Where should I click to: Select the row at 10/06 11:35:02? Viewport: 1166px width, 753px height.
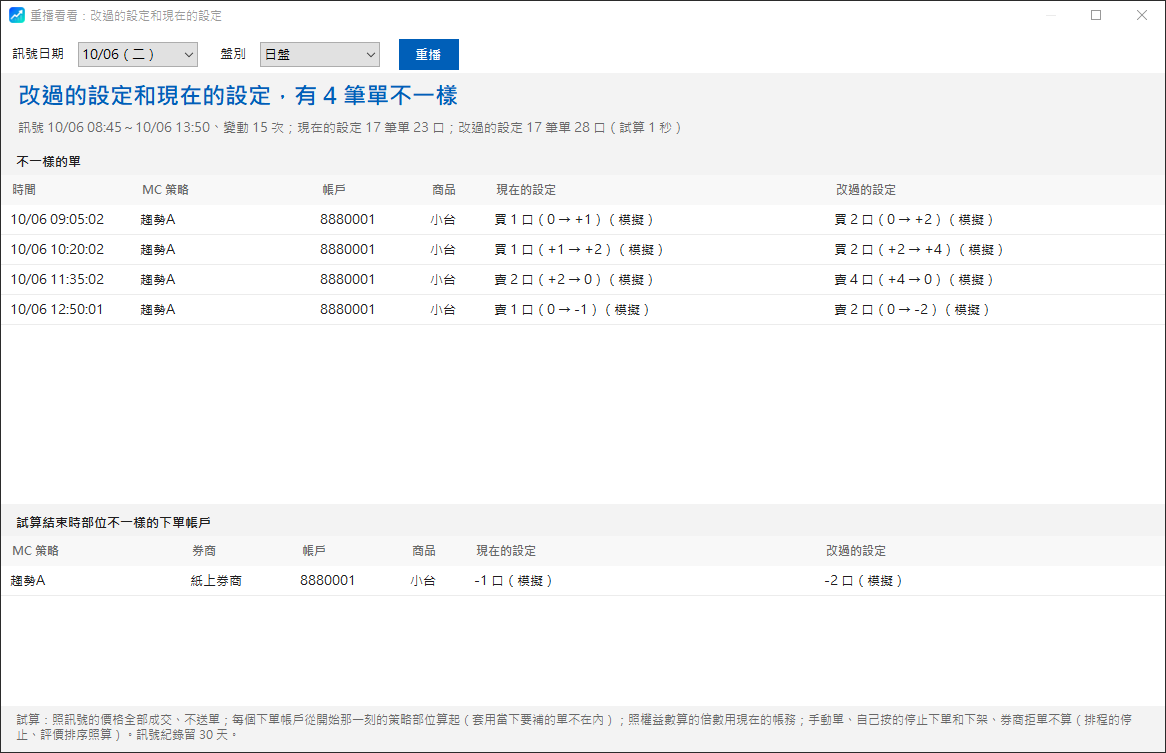click(583, 279)
